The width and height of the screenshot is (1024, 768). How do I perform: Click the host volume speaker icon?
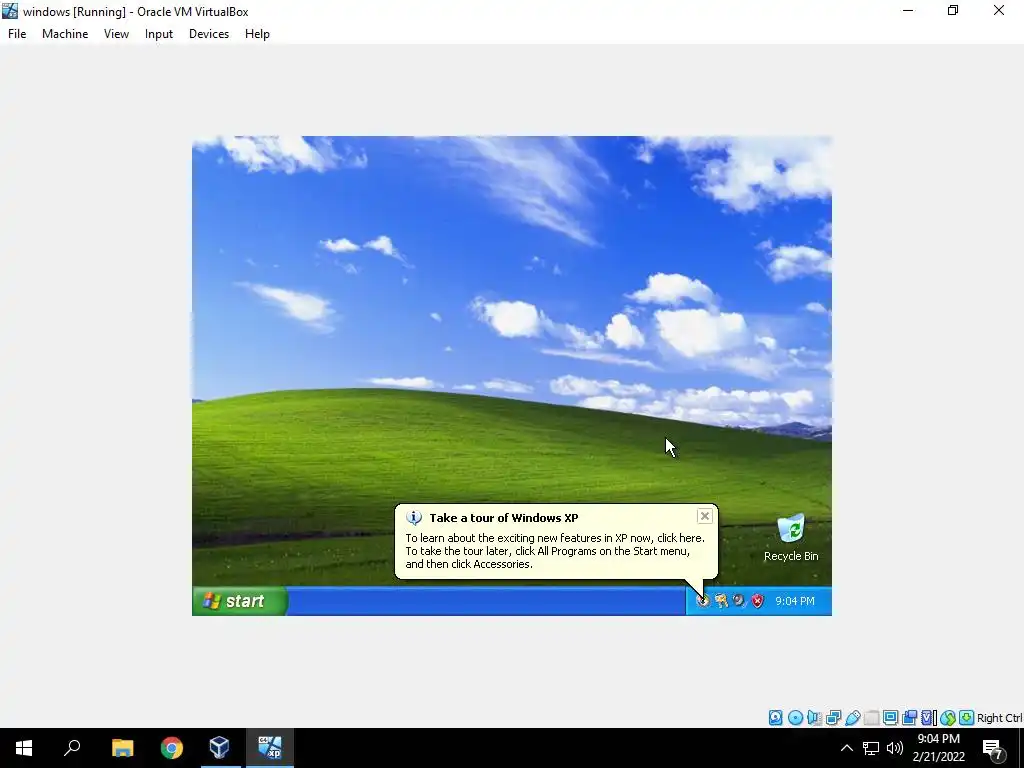895,748
